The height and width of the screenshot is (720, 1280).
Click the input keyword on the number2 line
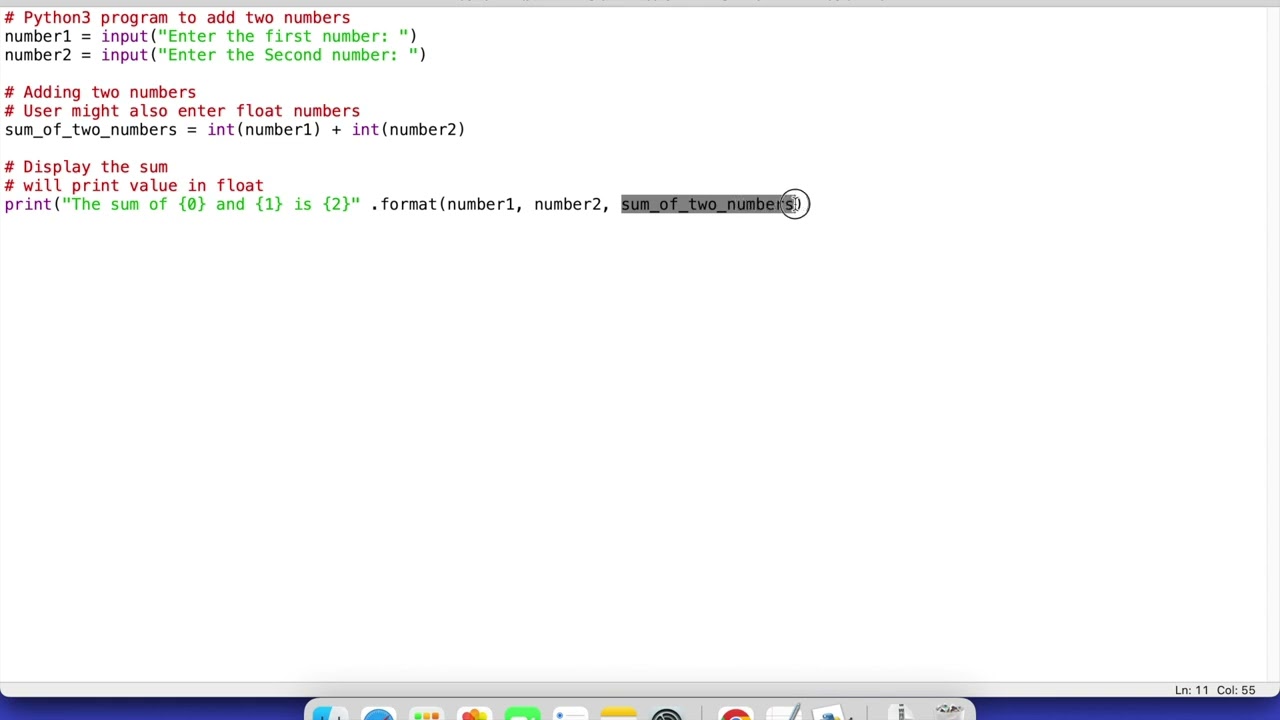125,55
